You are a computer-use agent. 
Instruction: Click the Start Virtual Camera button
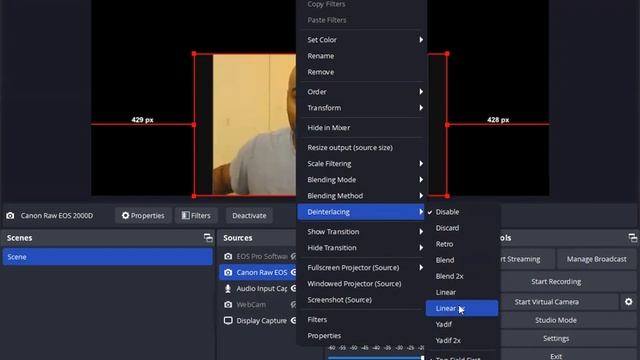pyautogui.click(x=558, y=302)
